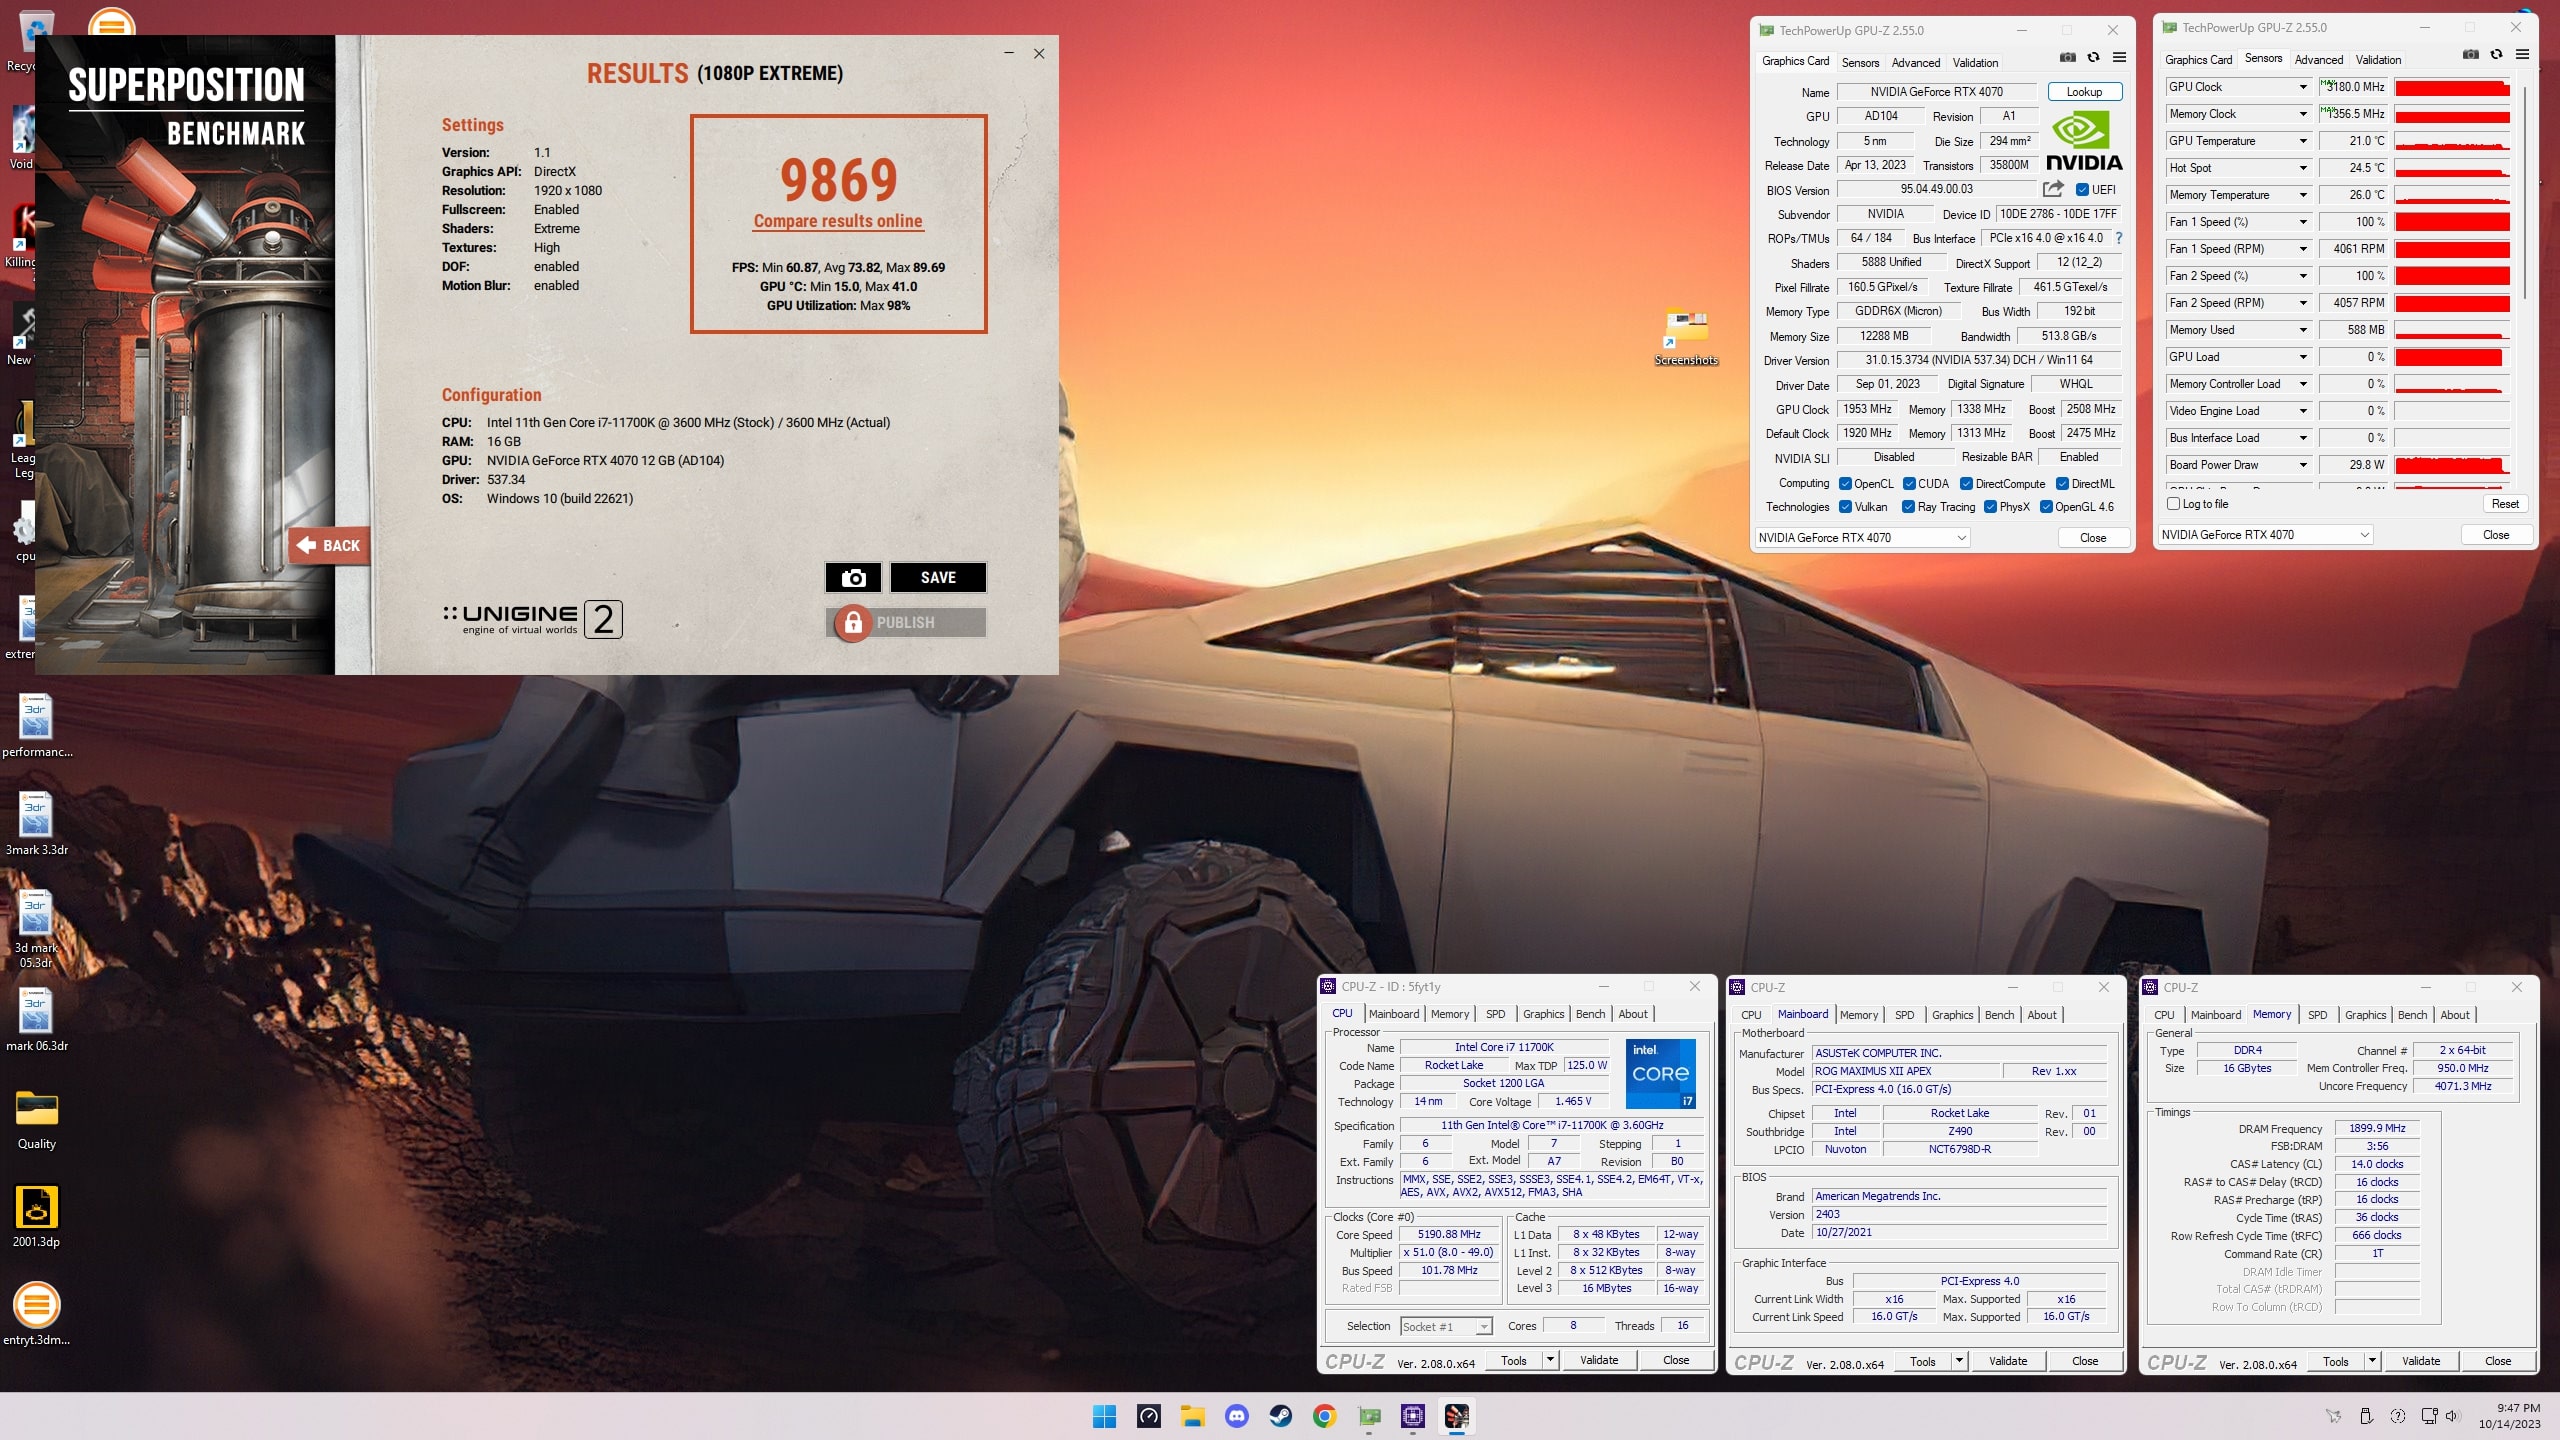Open Tools dropdown arrow in CPU-Z Mainboard window
2560x1440 pixels.
point(1959,1361)
